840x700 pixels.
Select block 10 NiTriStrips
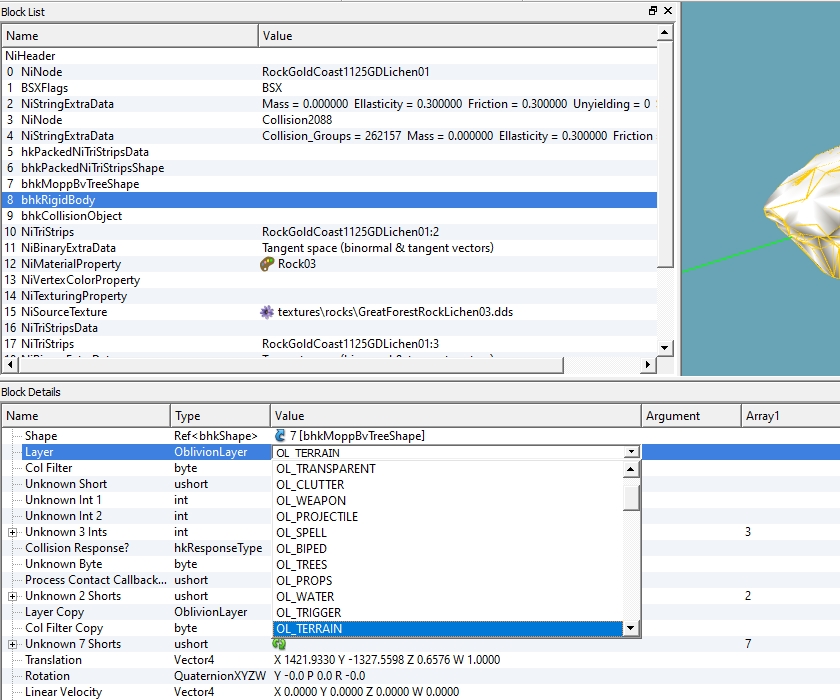point(329,232)
